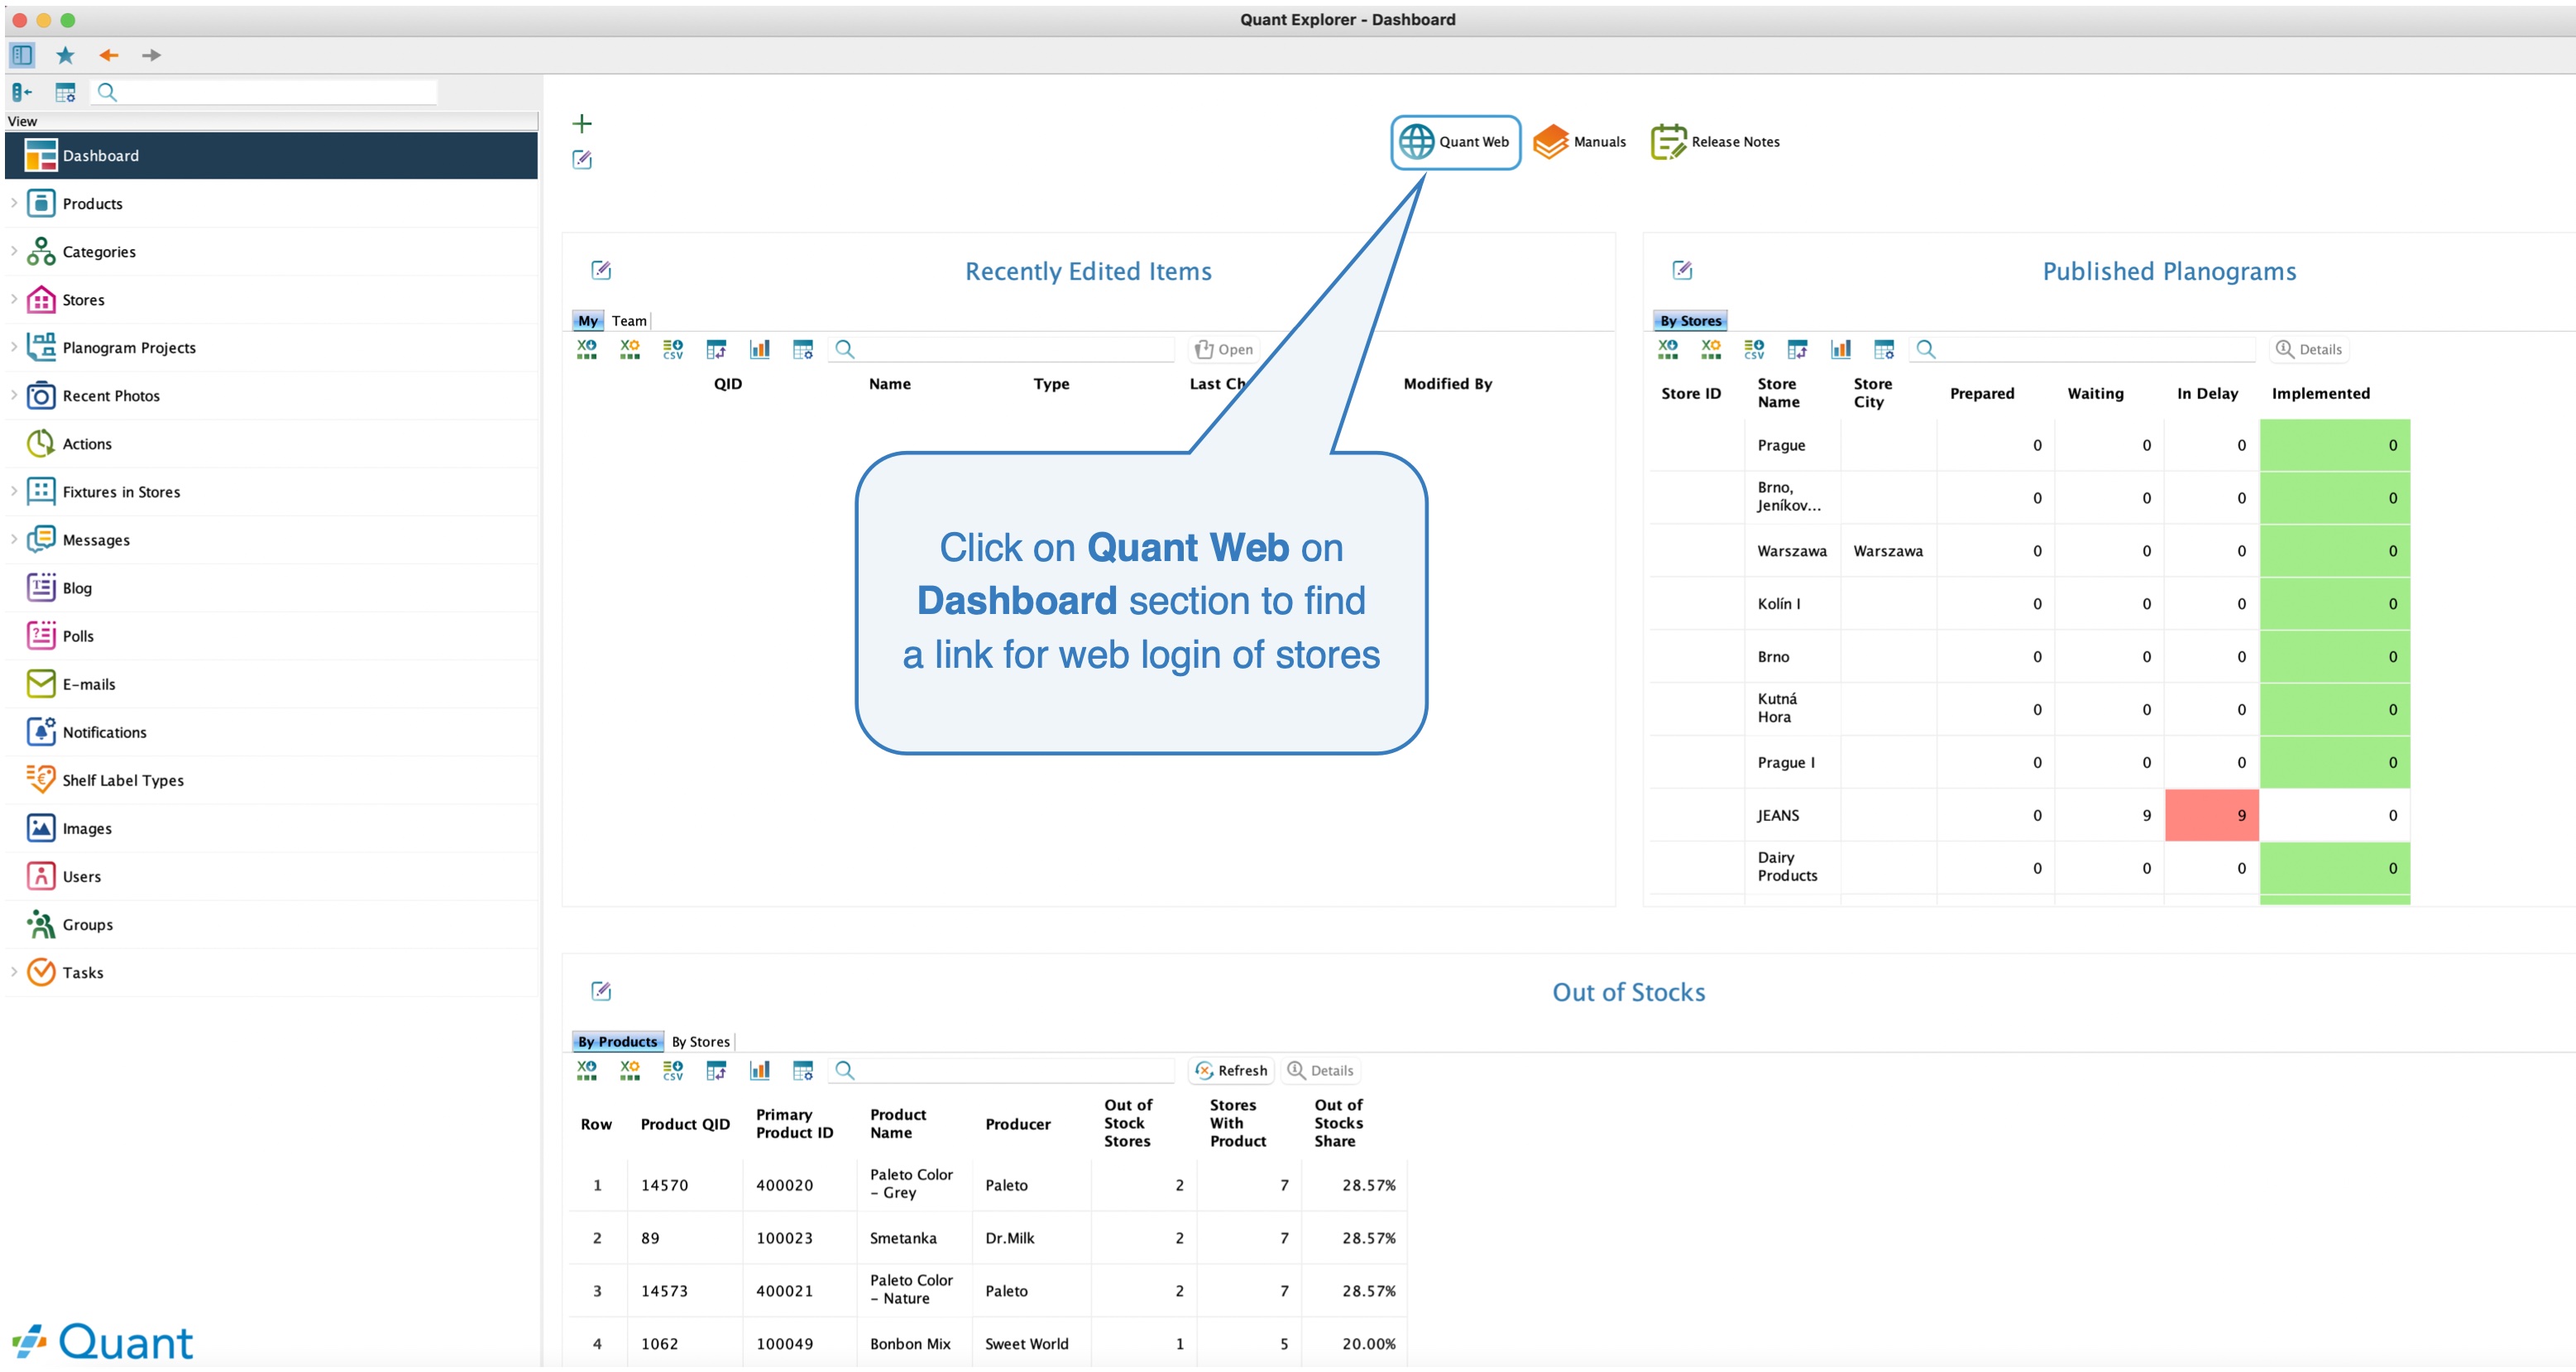
Task: Open column settings in Recently Edited Items
Action: coord(803,349)
